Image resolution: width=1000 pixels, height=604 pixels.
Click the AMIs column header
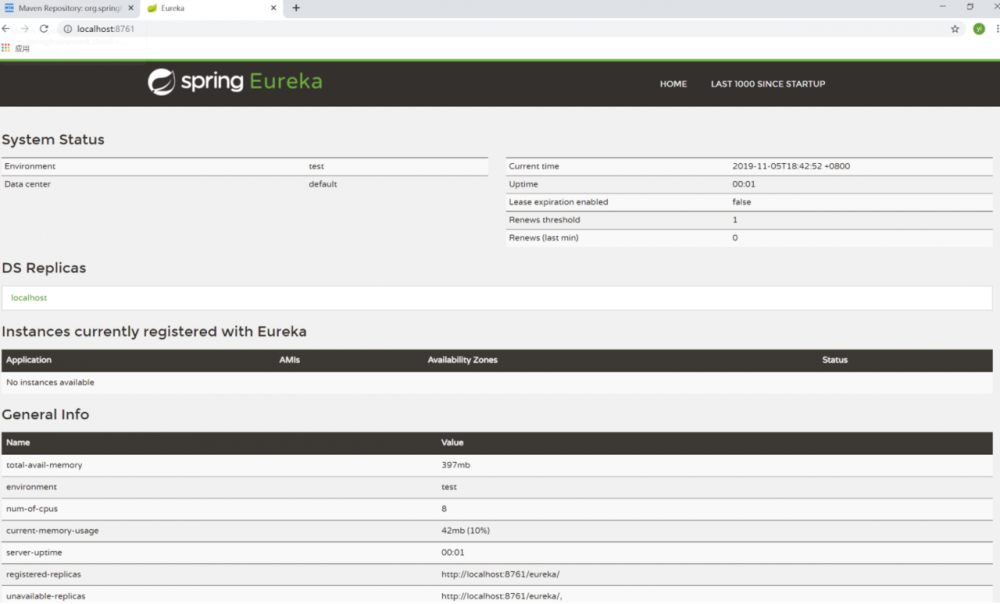pos(290,360)
